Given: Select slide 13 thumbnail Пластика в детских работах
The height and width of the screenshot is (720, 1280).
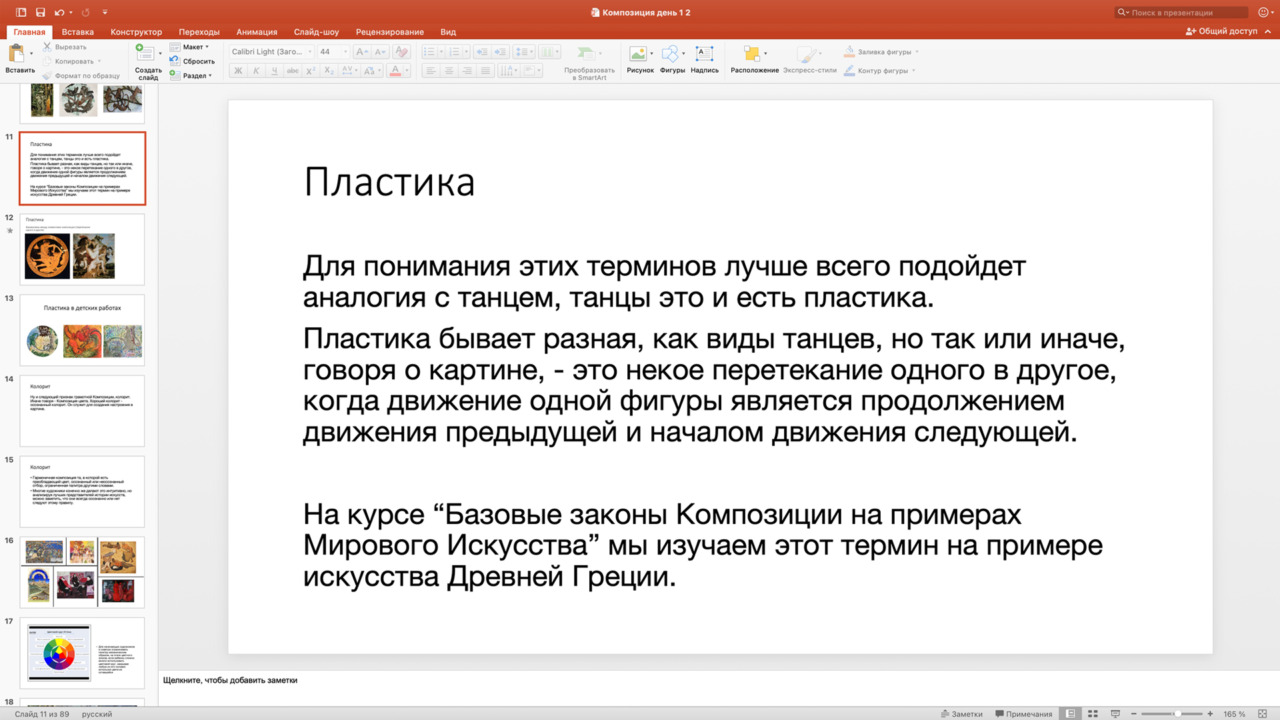Looking at the screenshot, I should pyautogui.click(x=82, y=330).
